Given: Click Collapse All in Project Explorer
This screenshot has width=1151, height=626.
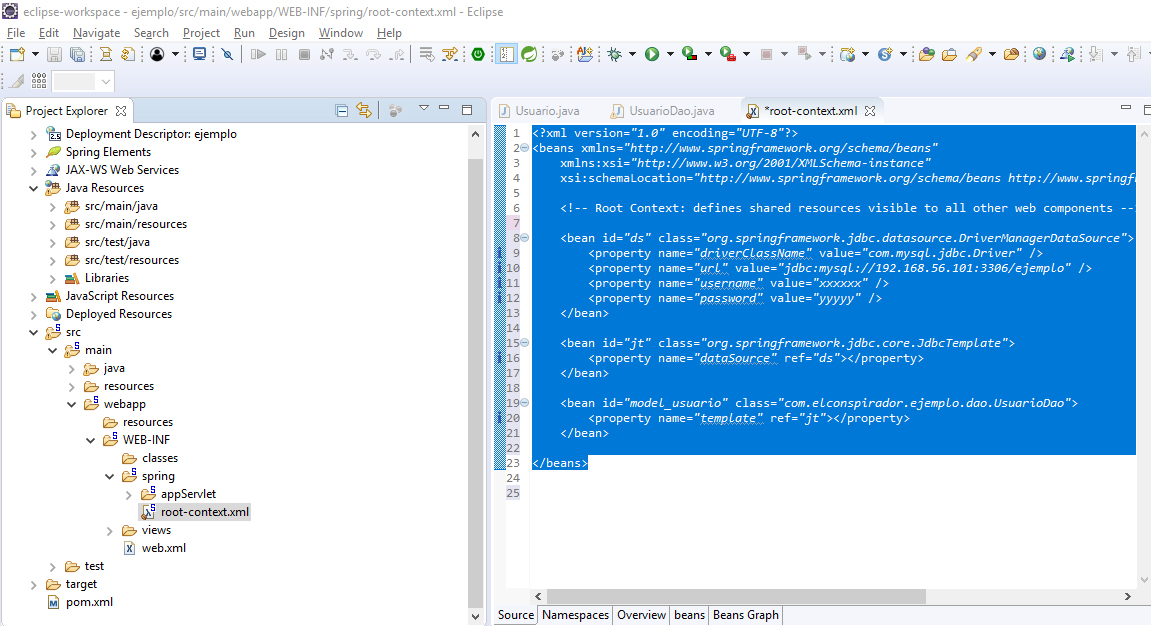Looking at the screenshot, I should (341, 111).
